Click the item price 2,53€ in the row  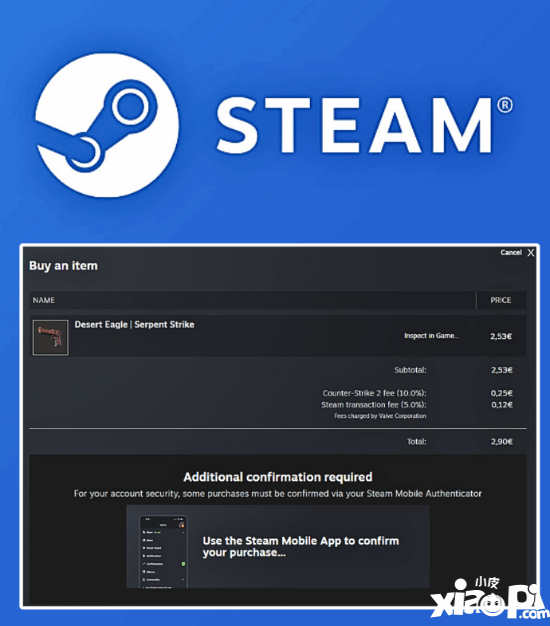coord(501,336)
